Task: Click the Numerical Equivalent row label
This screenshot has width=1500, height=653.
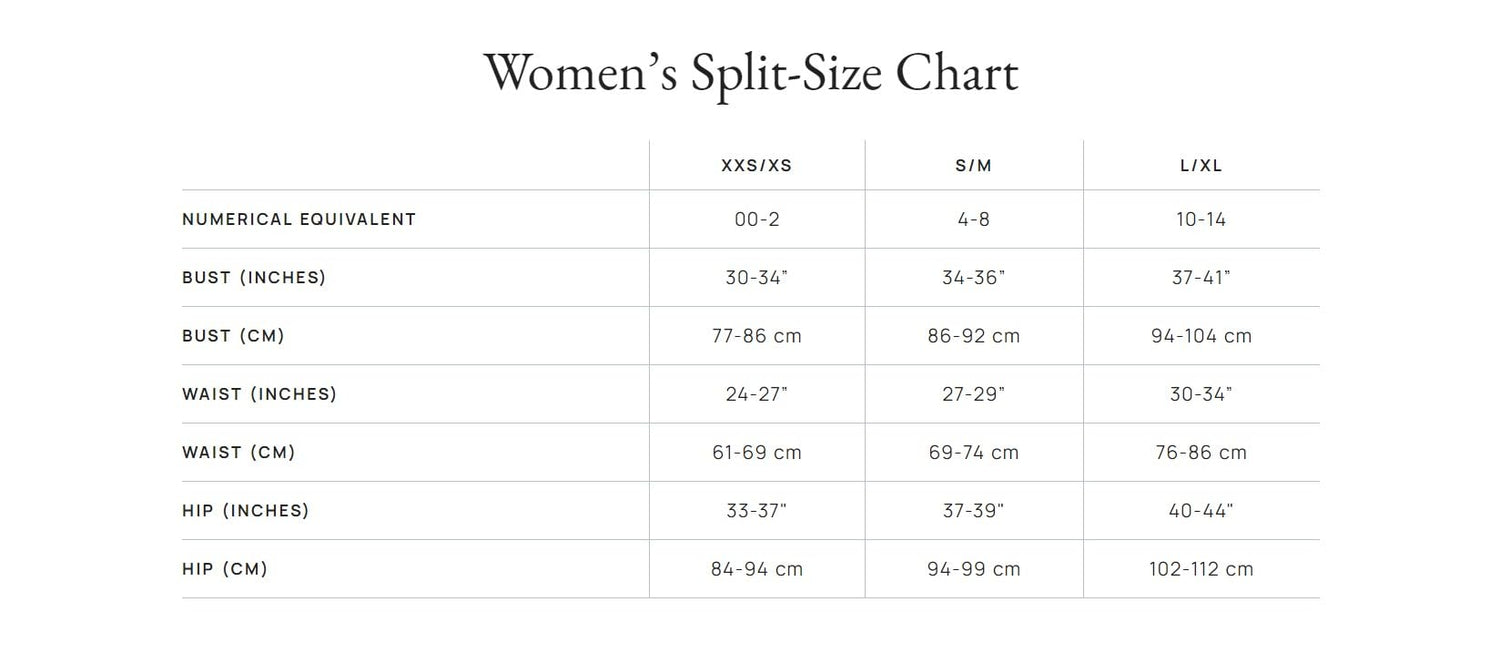Action: point(299,219)
